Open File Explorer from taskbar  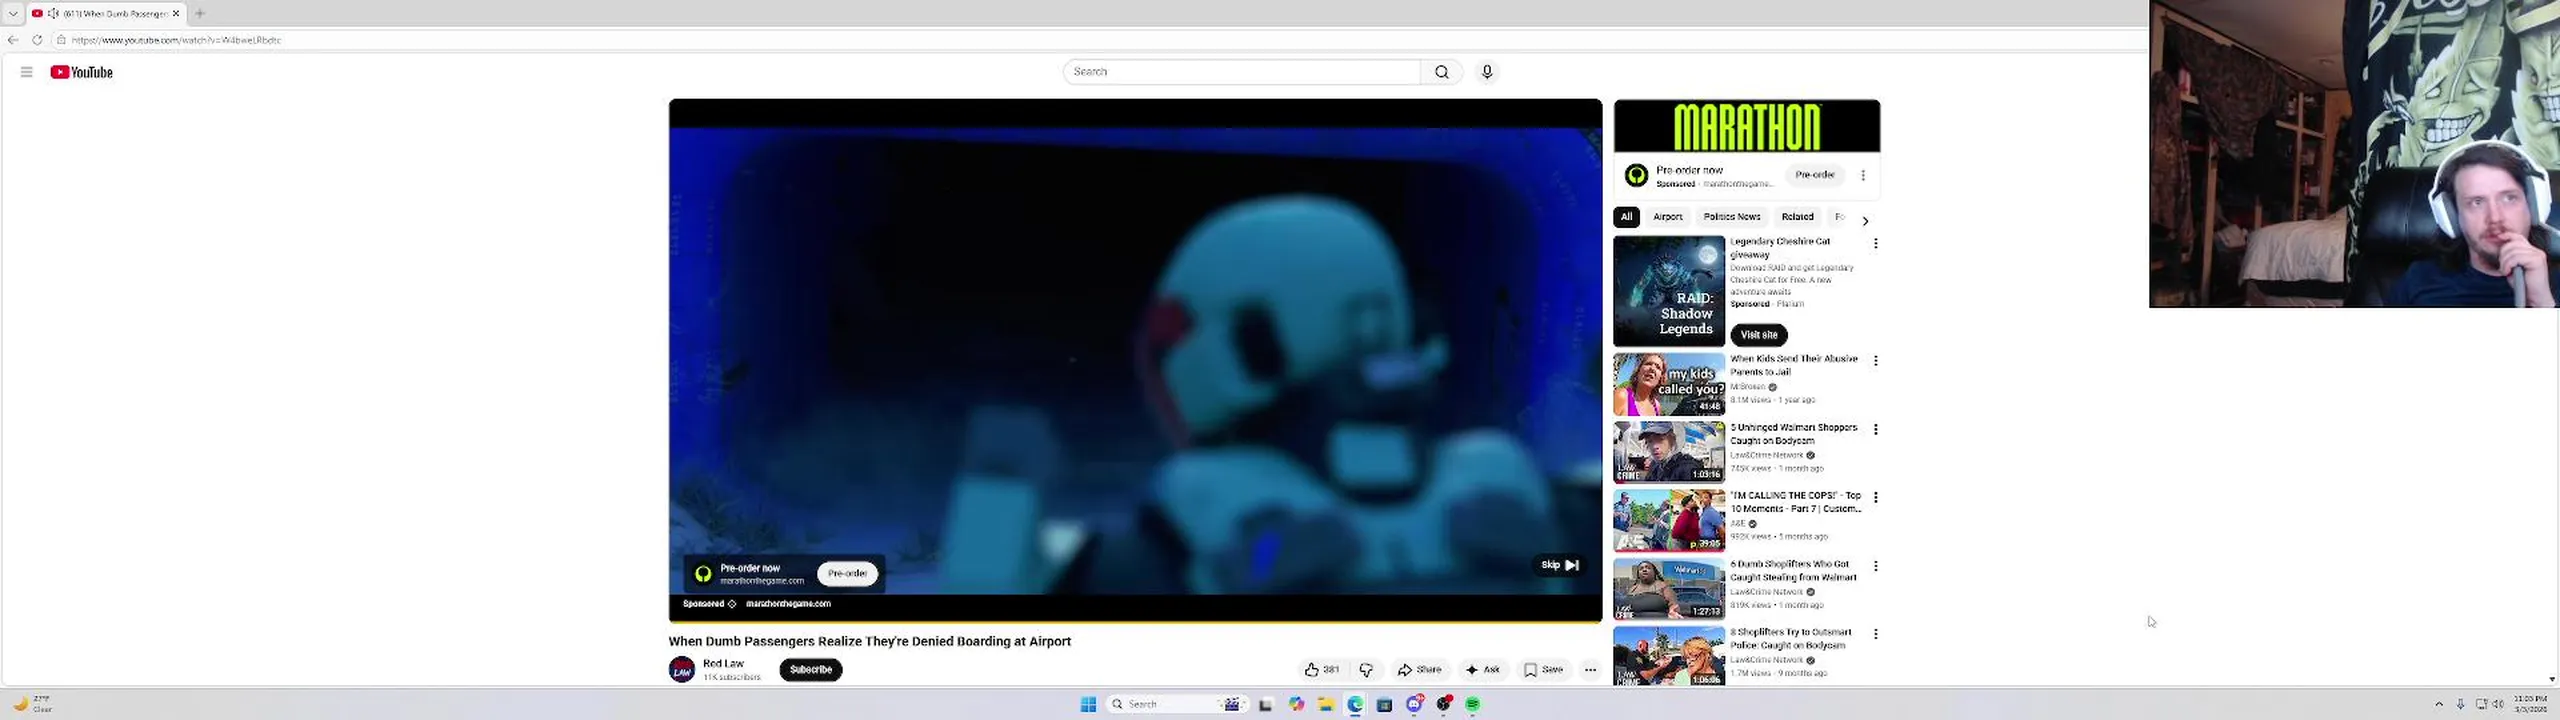click(x=1325, y=705)
